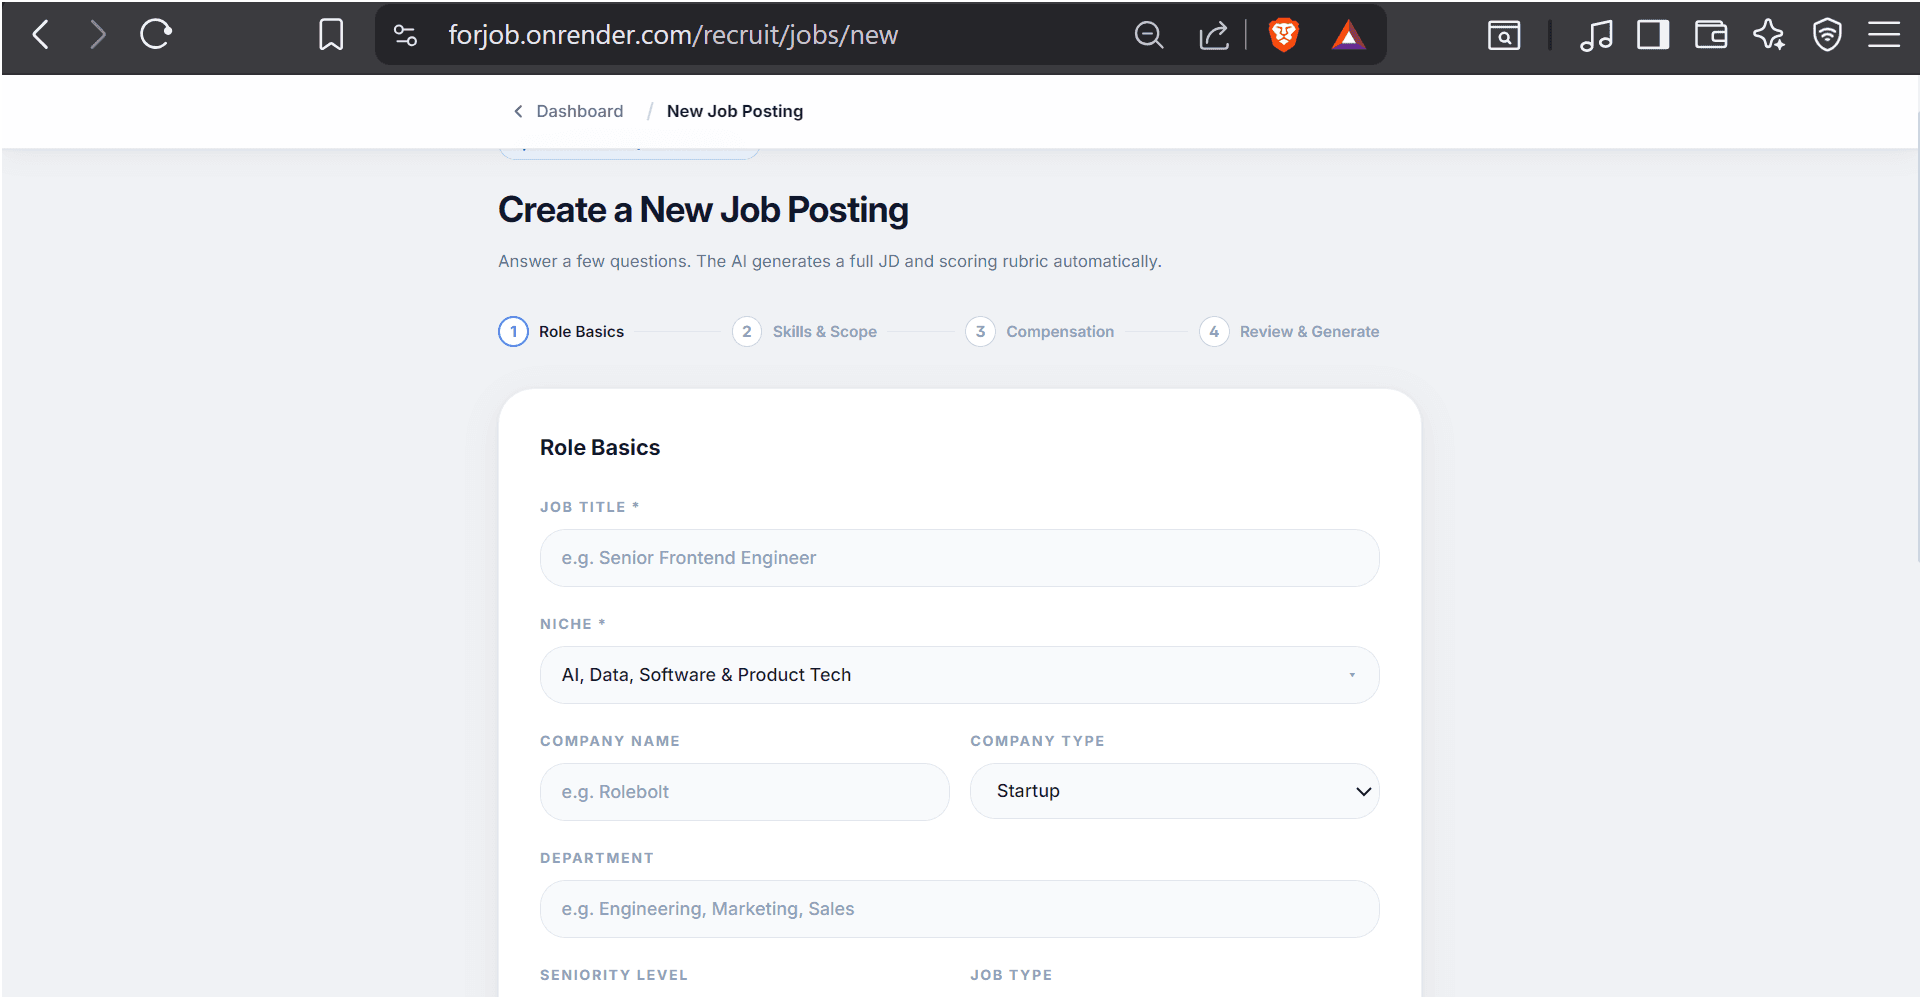Open the media playlist music icon

coord(1596,35)
